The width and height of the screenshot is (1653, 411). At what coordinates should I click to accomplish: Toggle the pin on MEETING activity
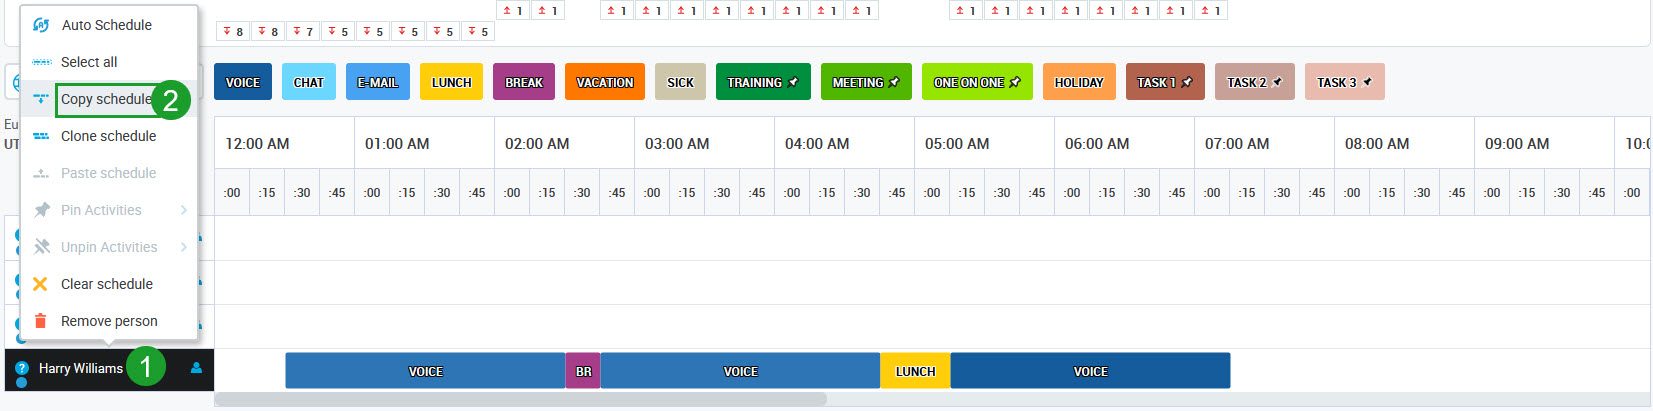(x=894, y=82)
